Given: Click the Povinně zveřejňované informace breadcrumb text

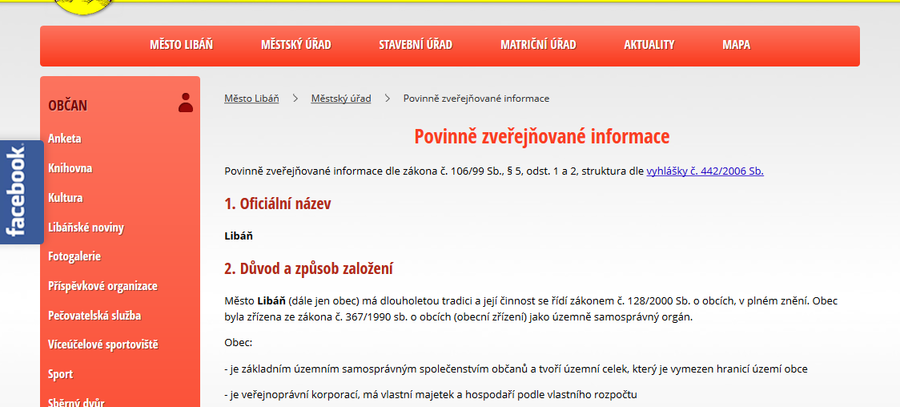Looking at the screenshot, I should pos(476,99).
